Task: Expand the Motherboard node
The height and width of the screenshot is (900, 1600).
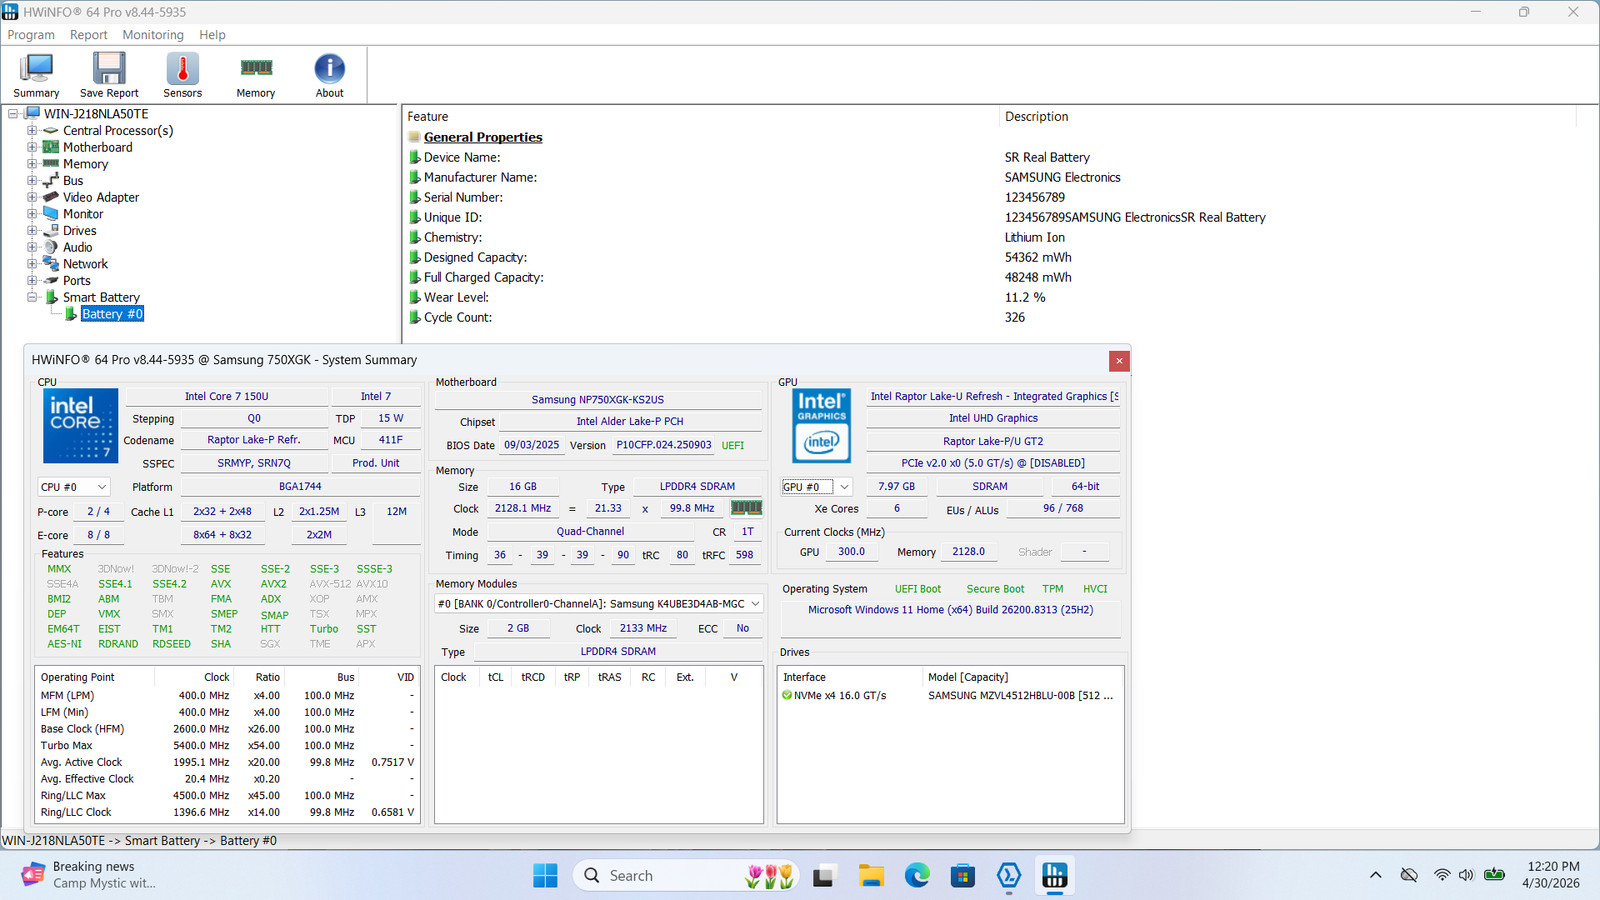Action: 32,147
